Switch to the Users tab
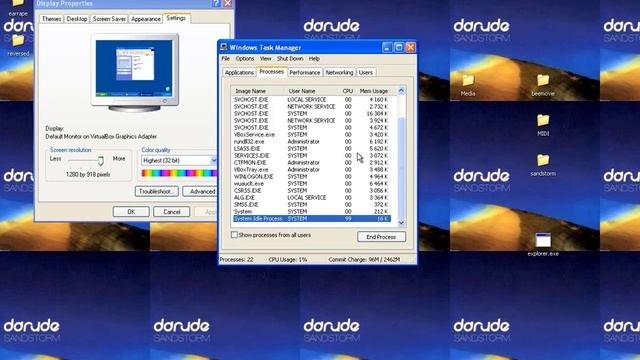 [x=366, y=72]
